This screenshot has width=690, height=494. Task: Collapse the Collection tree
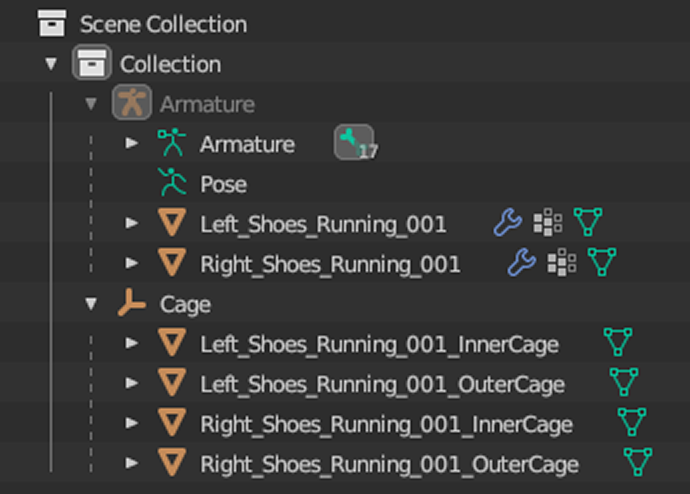click(x=51, y=64)
